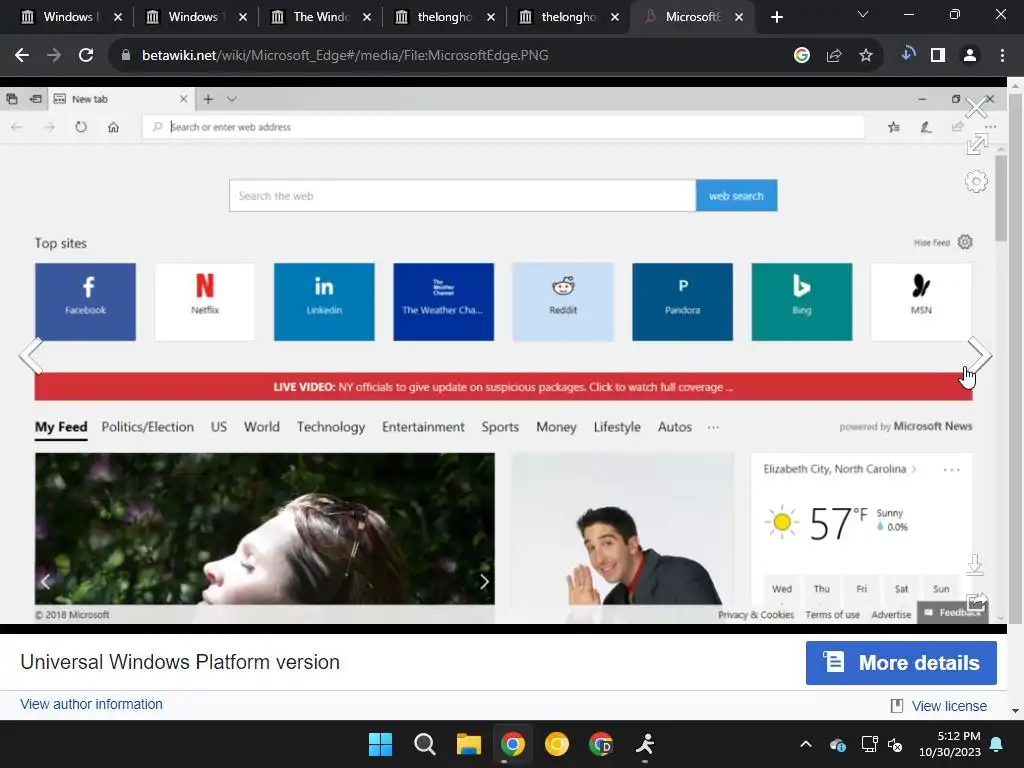Open Windows Start menu
The image size is (1024, 768).
click(381, 744)
